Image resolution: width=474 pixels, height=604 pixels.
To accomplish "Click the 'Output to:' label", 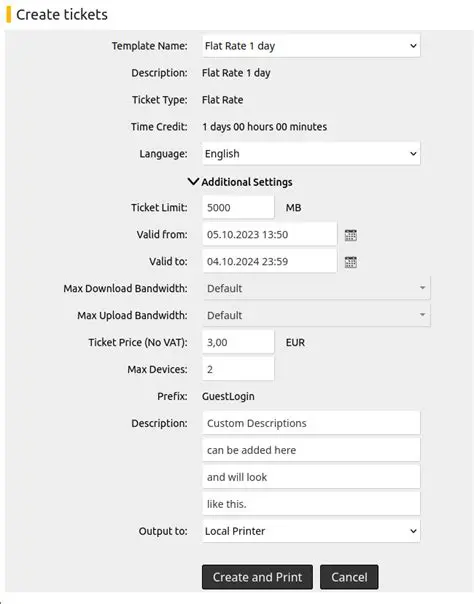I will coord(163,531).
